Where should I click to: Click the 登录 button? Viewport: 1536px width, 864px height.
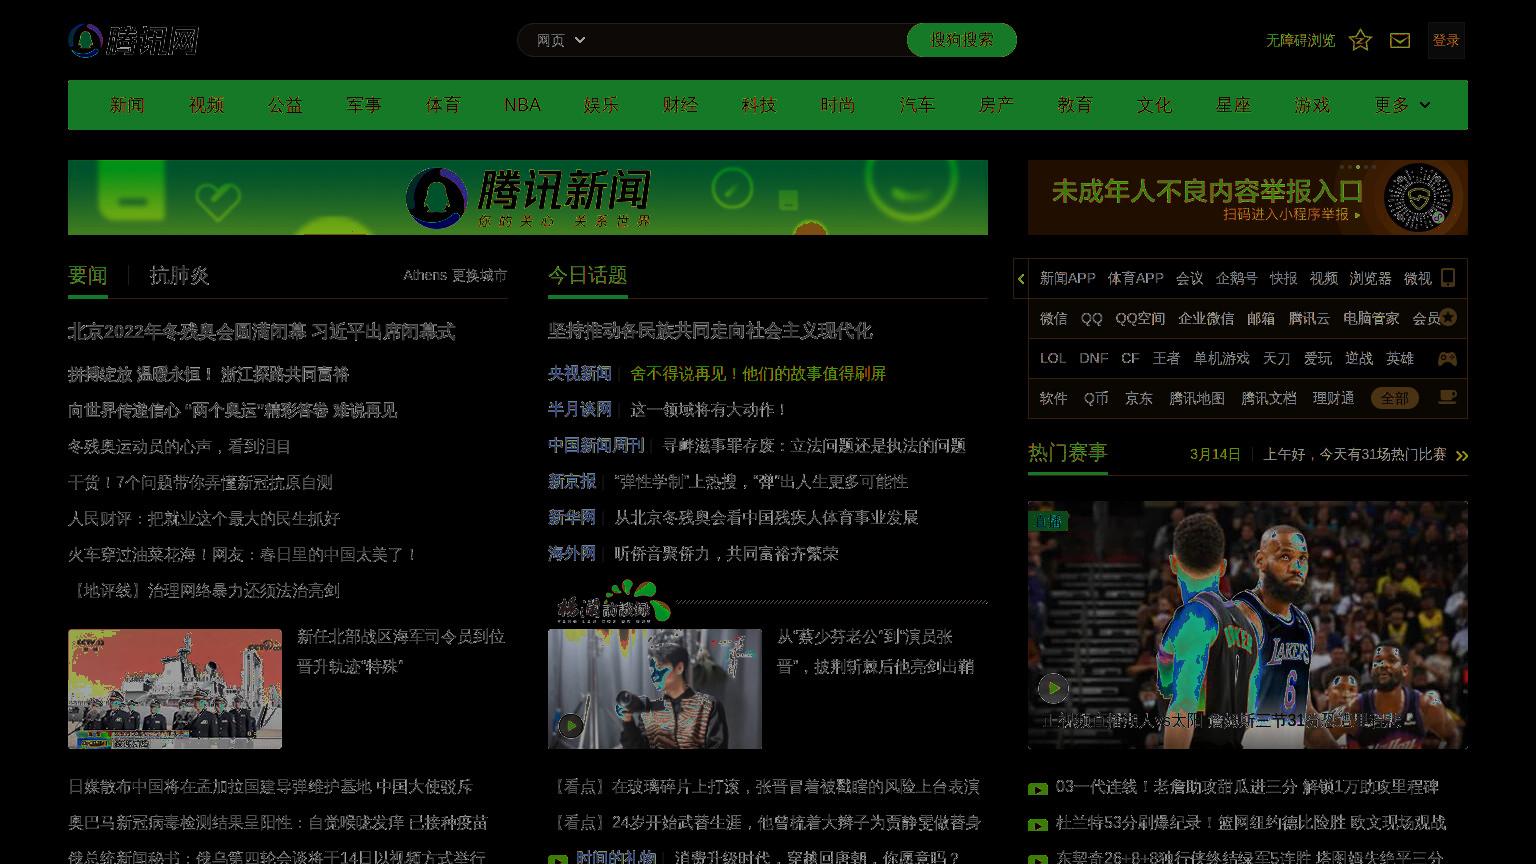[1446, 40]
